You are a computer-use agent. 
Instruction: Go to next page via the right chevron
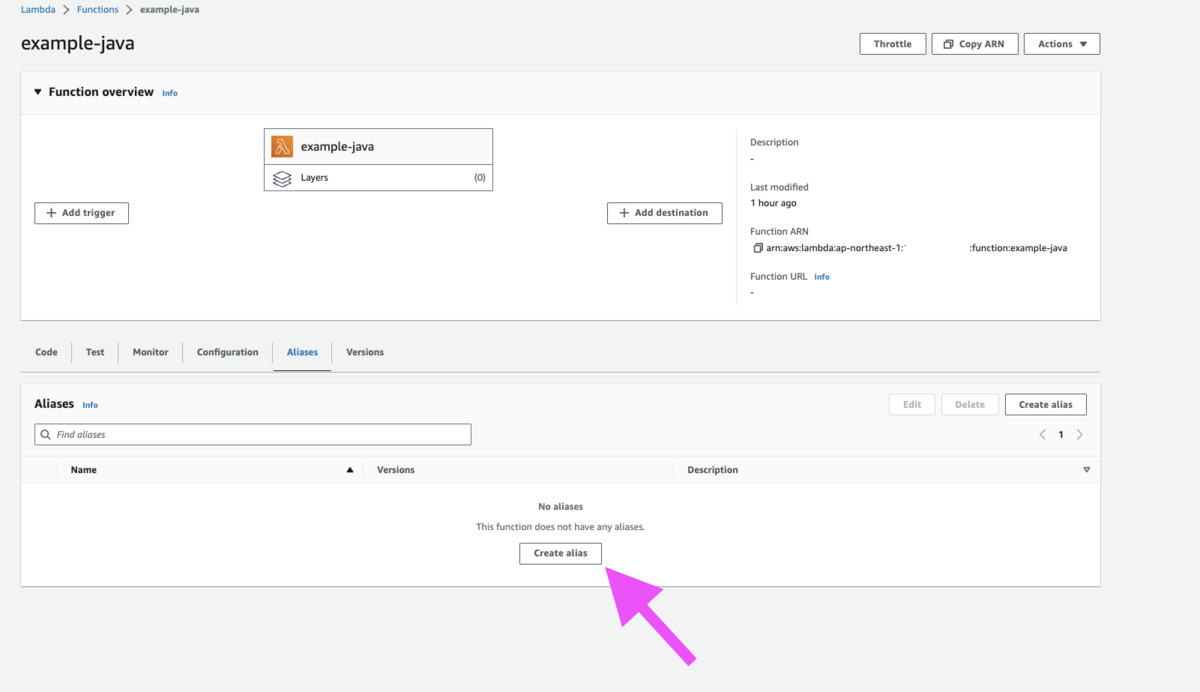(1079, 434)
